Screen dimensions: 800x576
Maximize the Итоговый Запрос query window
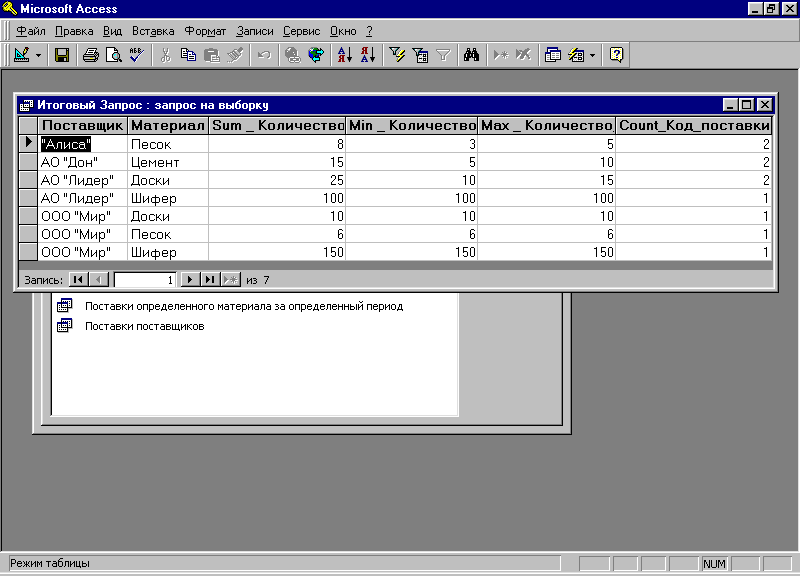[x=746, y=105]
